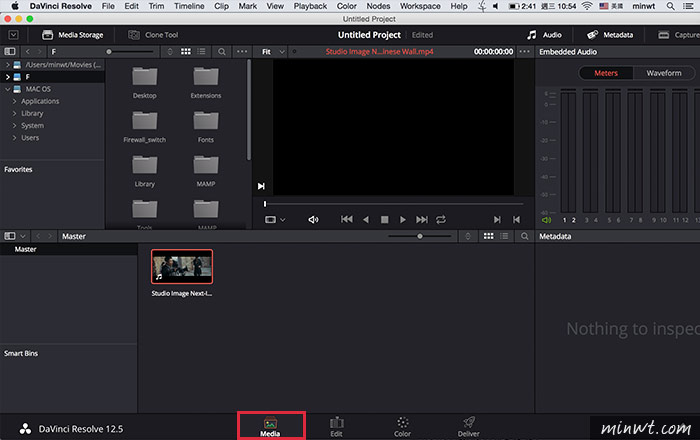Open the Firewall_switch folder
Viewport: 700px width, 440px height.
tap(145, 127)
